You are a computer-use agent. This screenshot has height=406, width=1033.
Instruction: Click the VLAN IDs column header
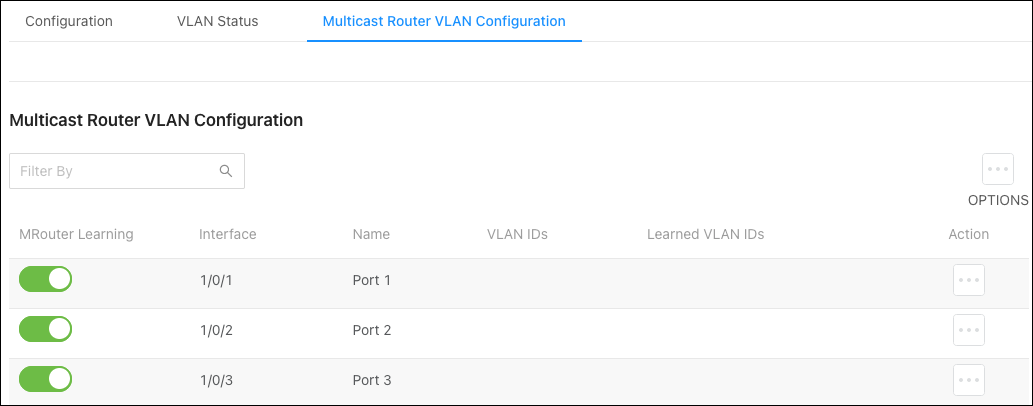(x=517, y=234)
